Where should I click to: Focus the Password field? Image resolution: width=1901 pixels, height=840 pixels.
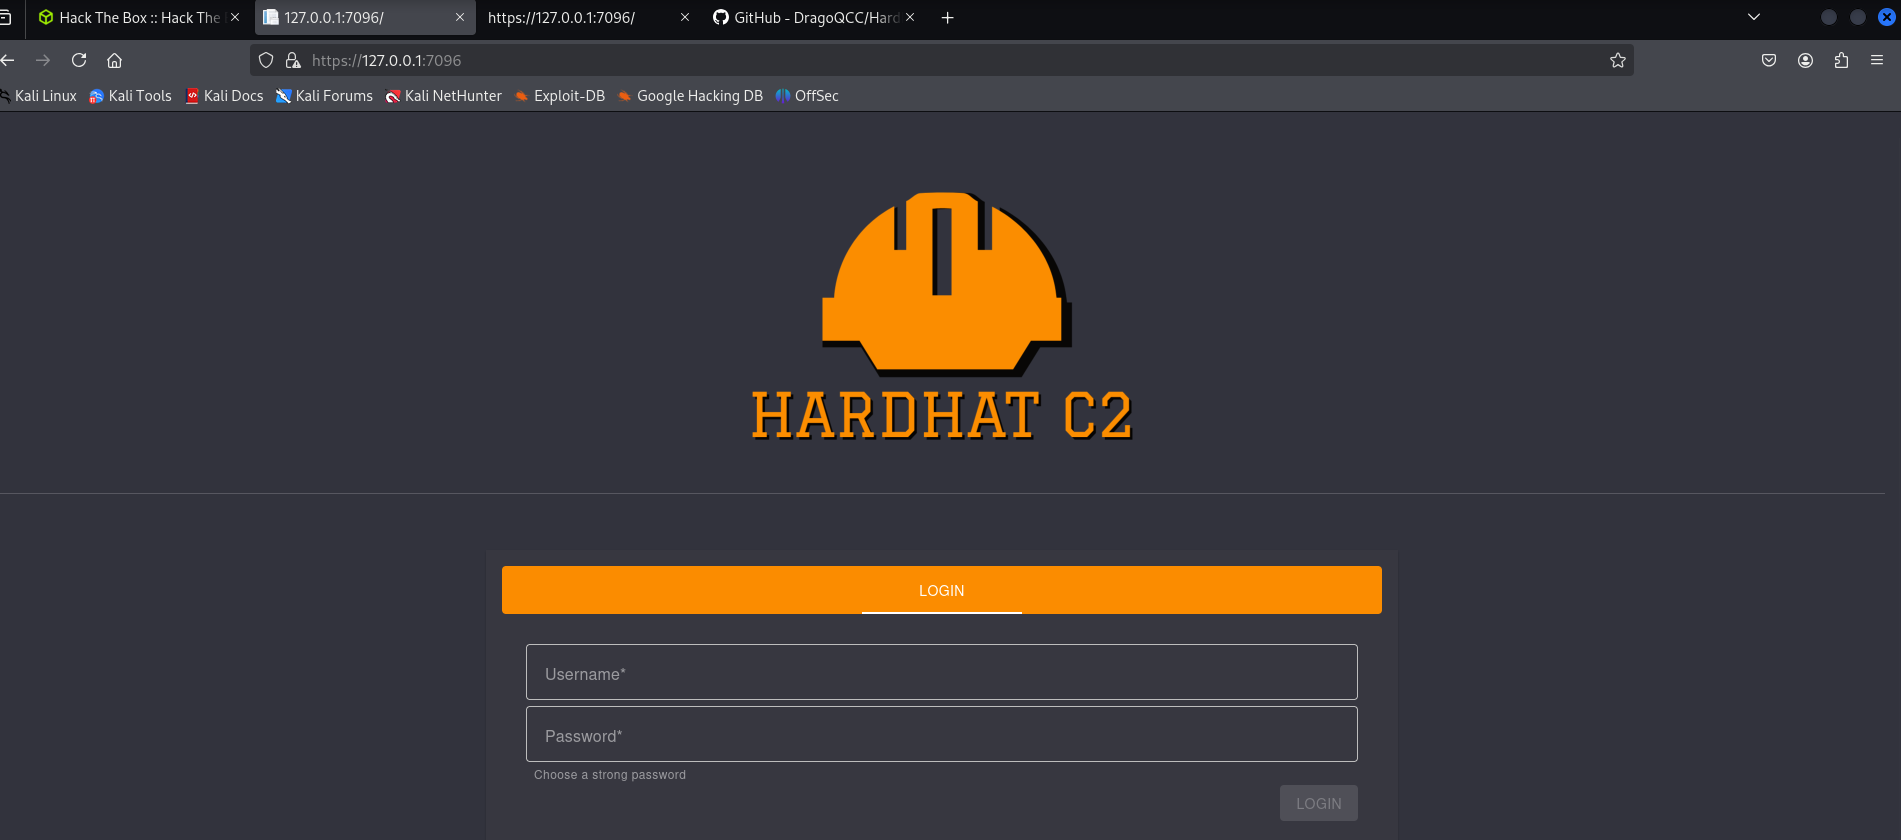pyautogui.click(x=942, y=734)
